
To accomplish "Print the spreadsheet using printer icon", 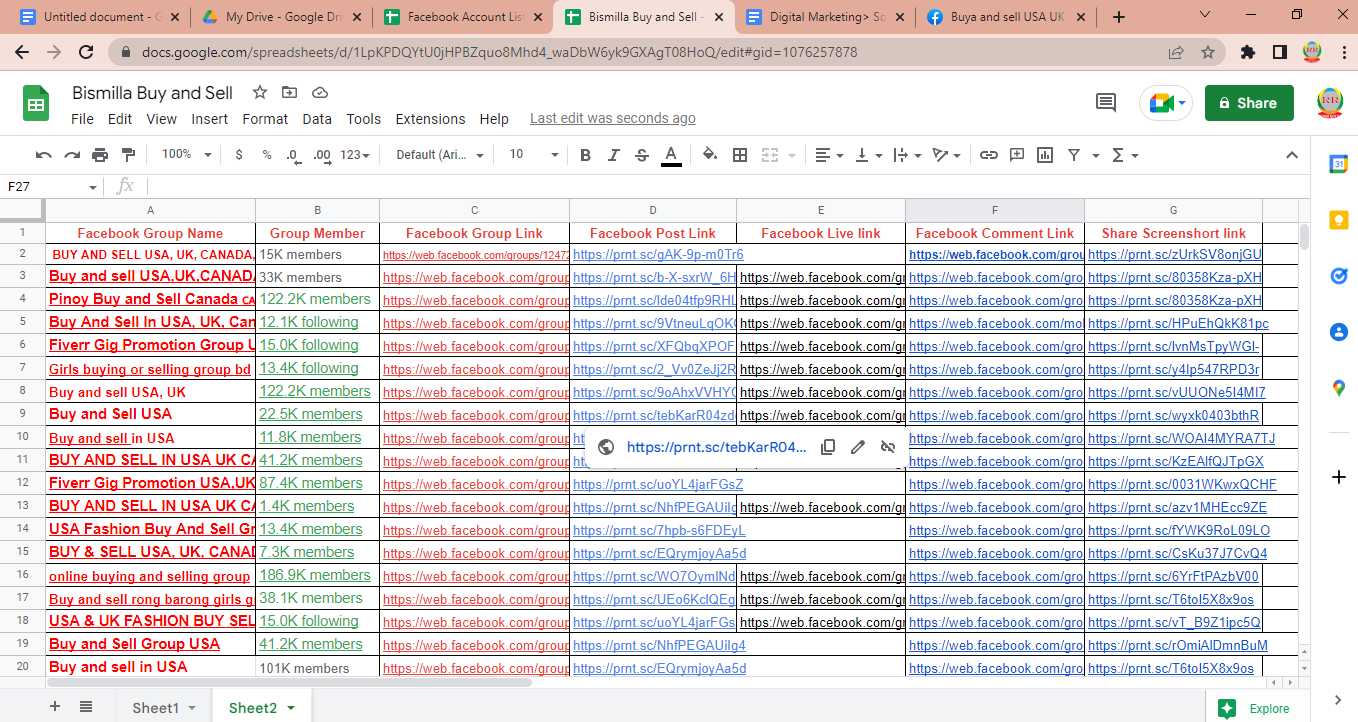I will tap(100, 155).
